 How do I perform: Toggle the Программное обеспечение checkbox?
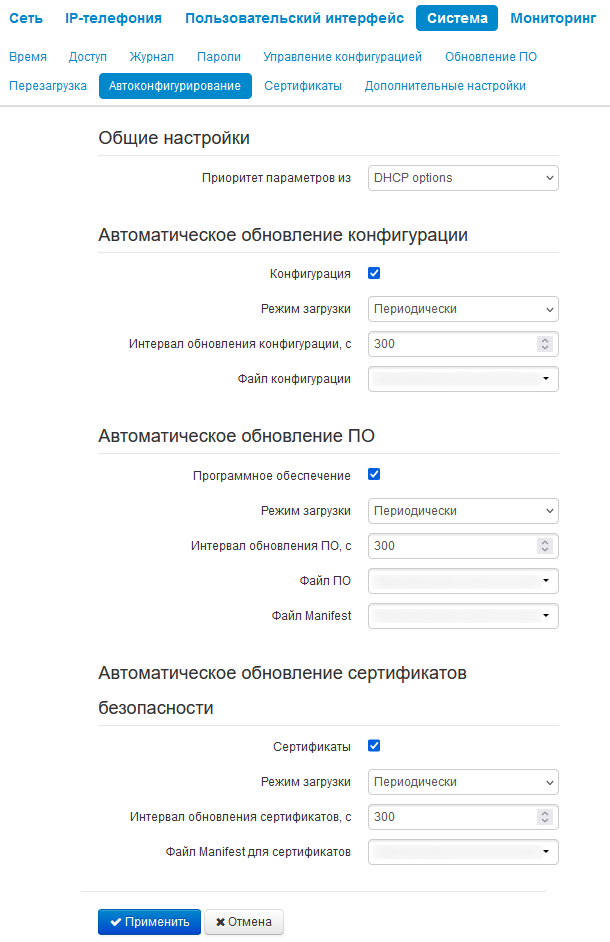pos(374,475)
